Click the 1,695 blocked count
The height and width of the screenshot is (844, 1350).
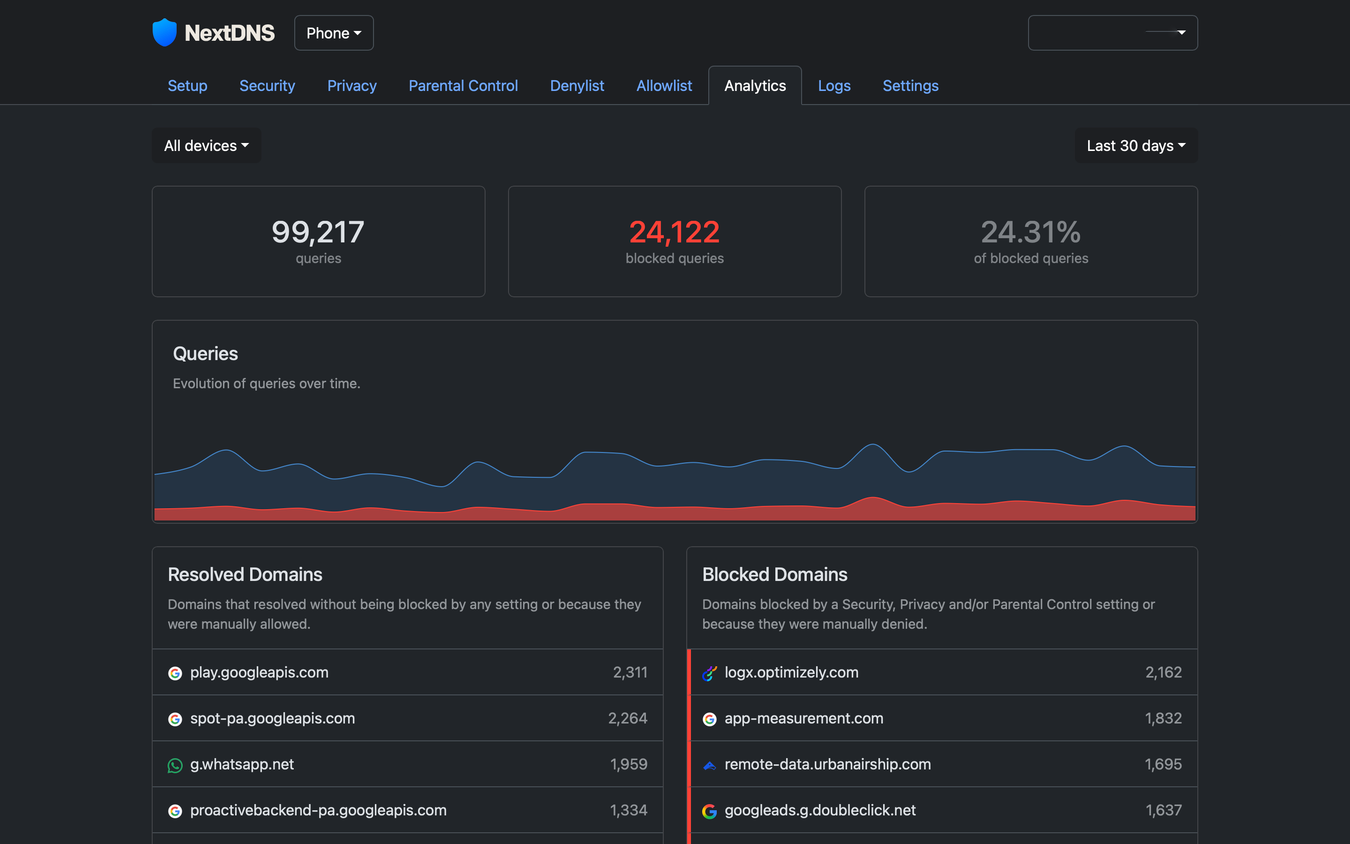(x=1164, y=765)
